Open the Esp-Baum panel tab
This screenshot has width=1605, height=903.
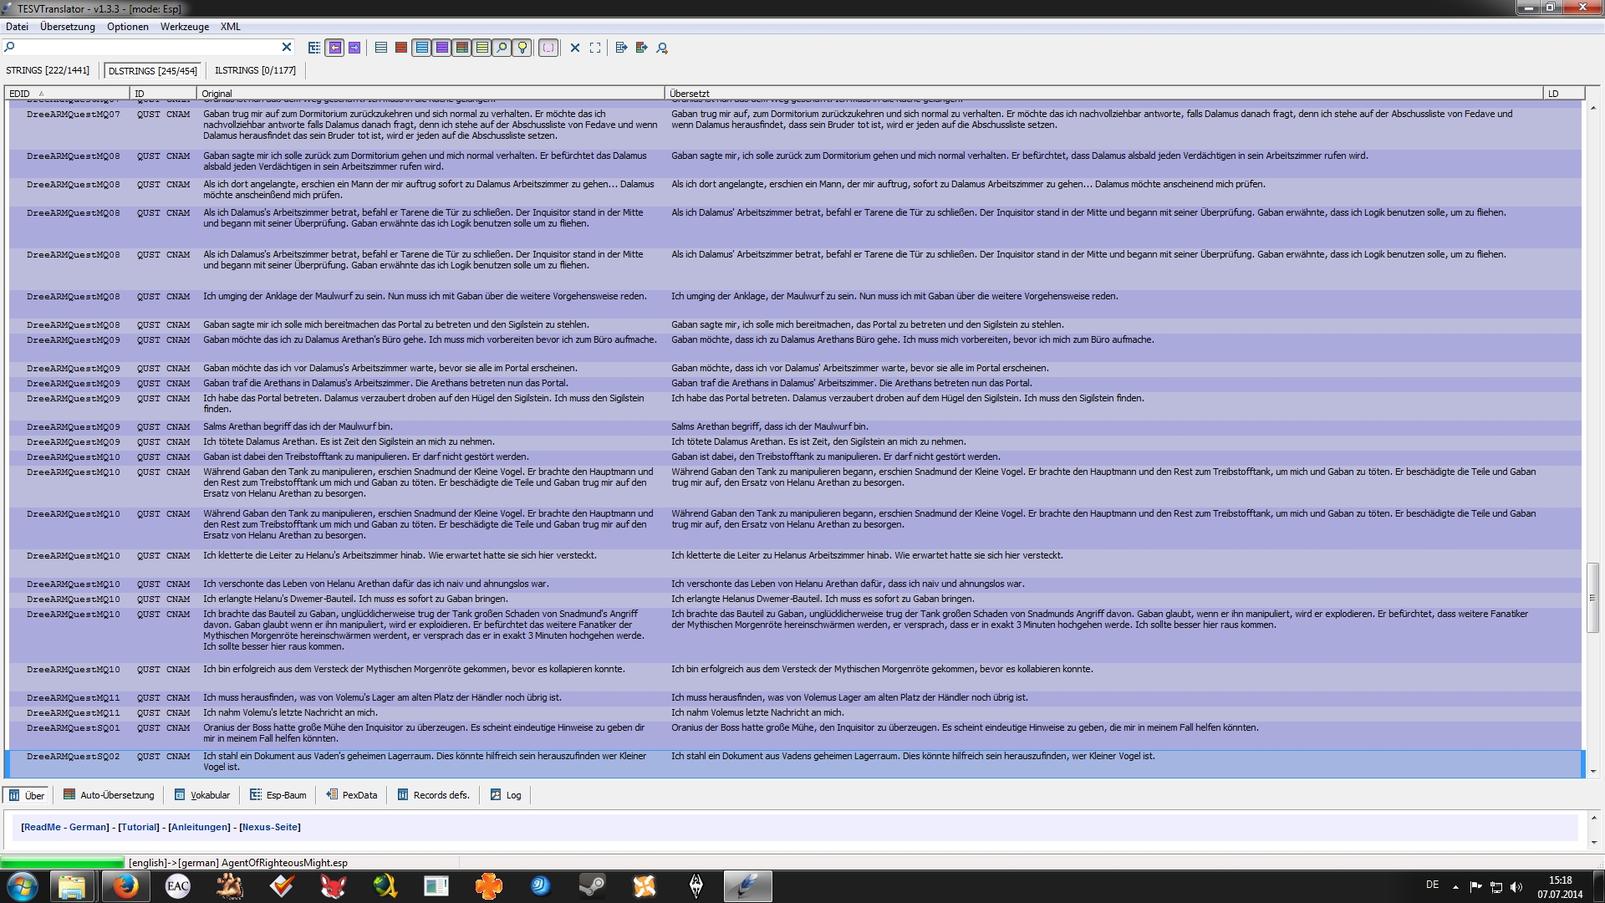[x=278, y=795]
